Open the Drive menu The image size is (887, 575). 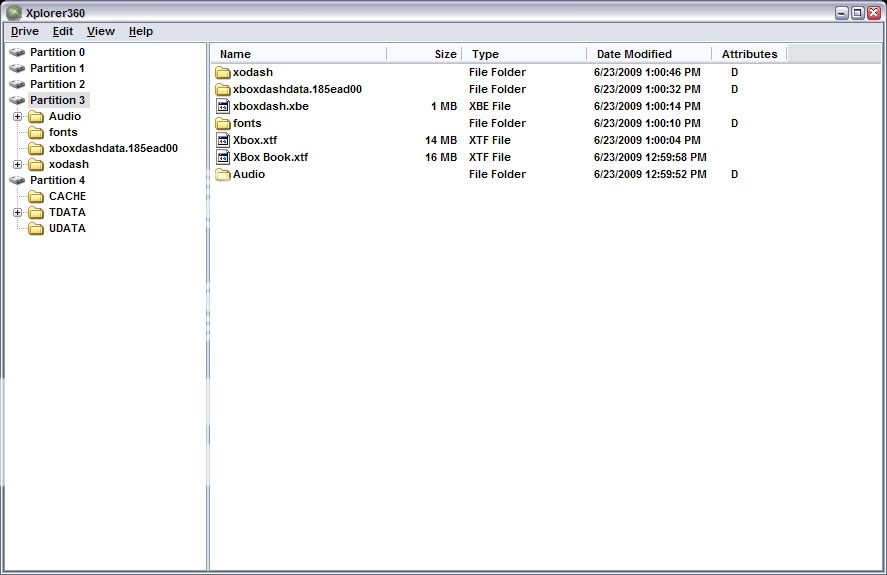[x=25, y=31]
